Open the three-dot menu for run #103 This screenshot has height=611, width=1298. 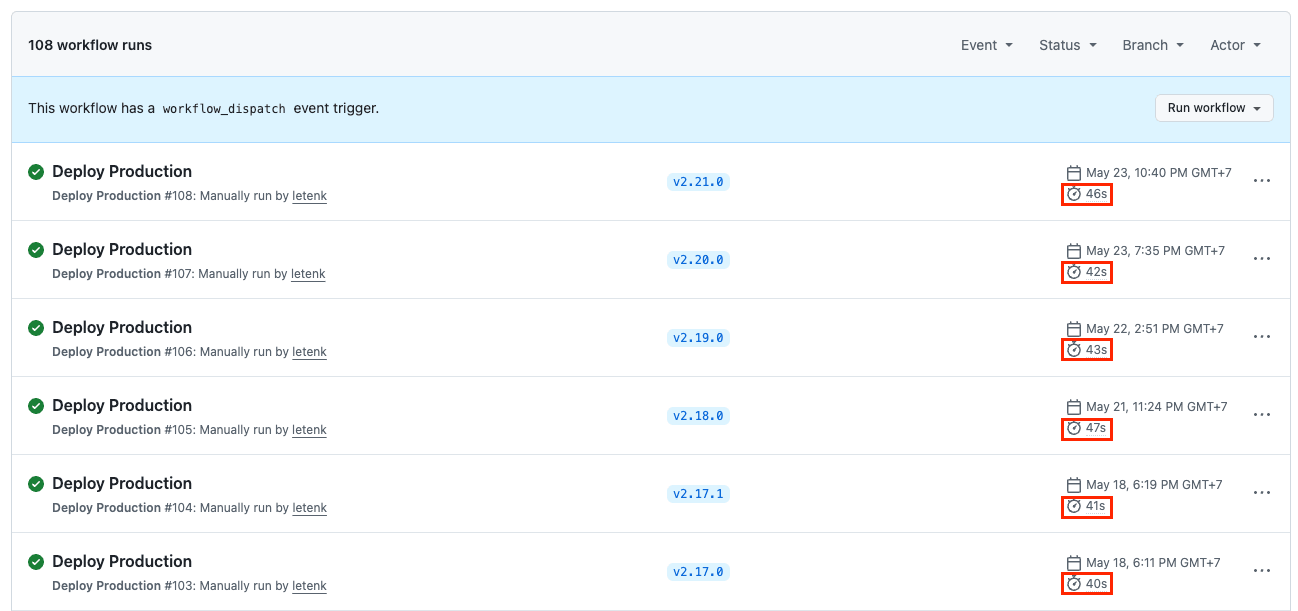pos(1262,571)
